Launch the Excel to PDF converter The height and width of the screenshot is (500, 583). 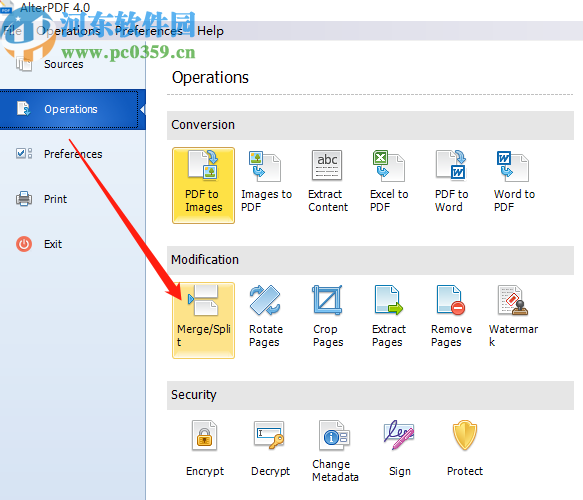click(389, 182)
